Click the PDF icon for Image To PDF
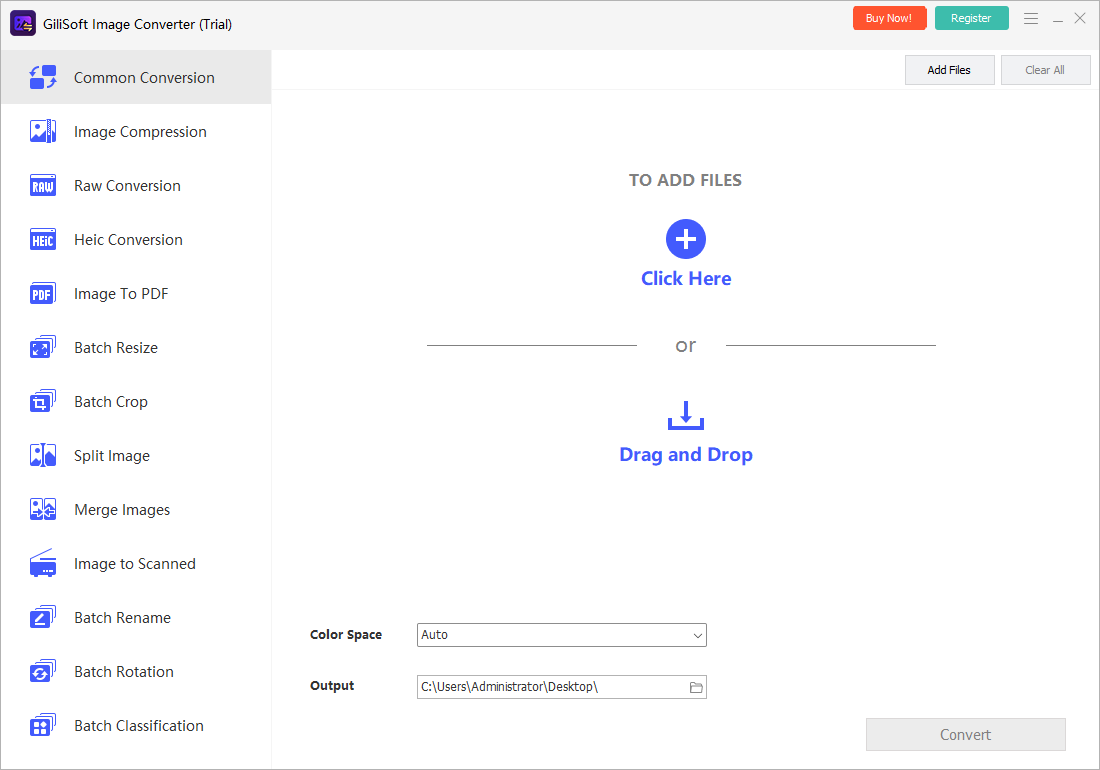Viewport: 1100px width, 770px height. pos(43,293)
